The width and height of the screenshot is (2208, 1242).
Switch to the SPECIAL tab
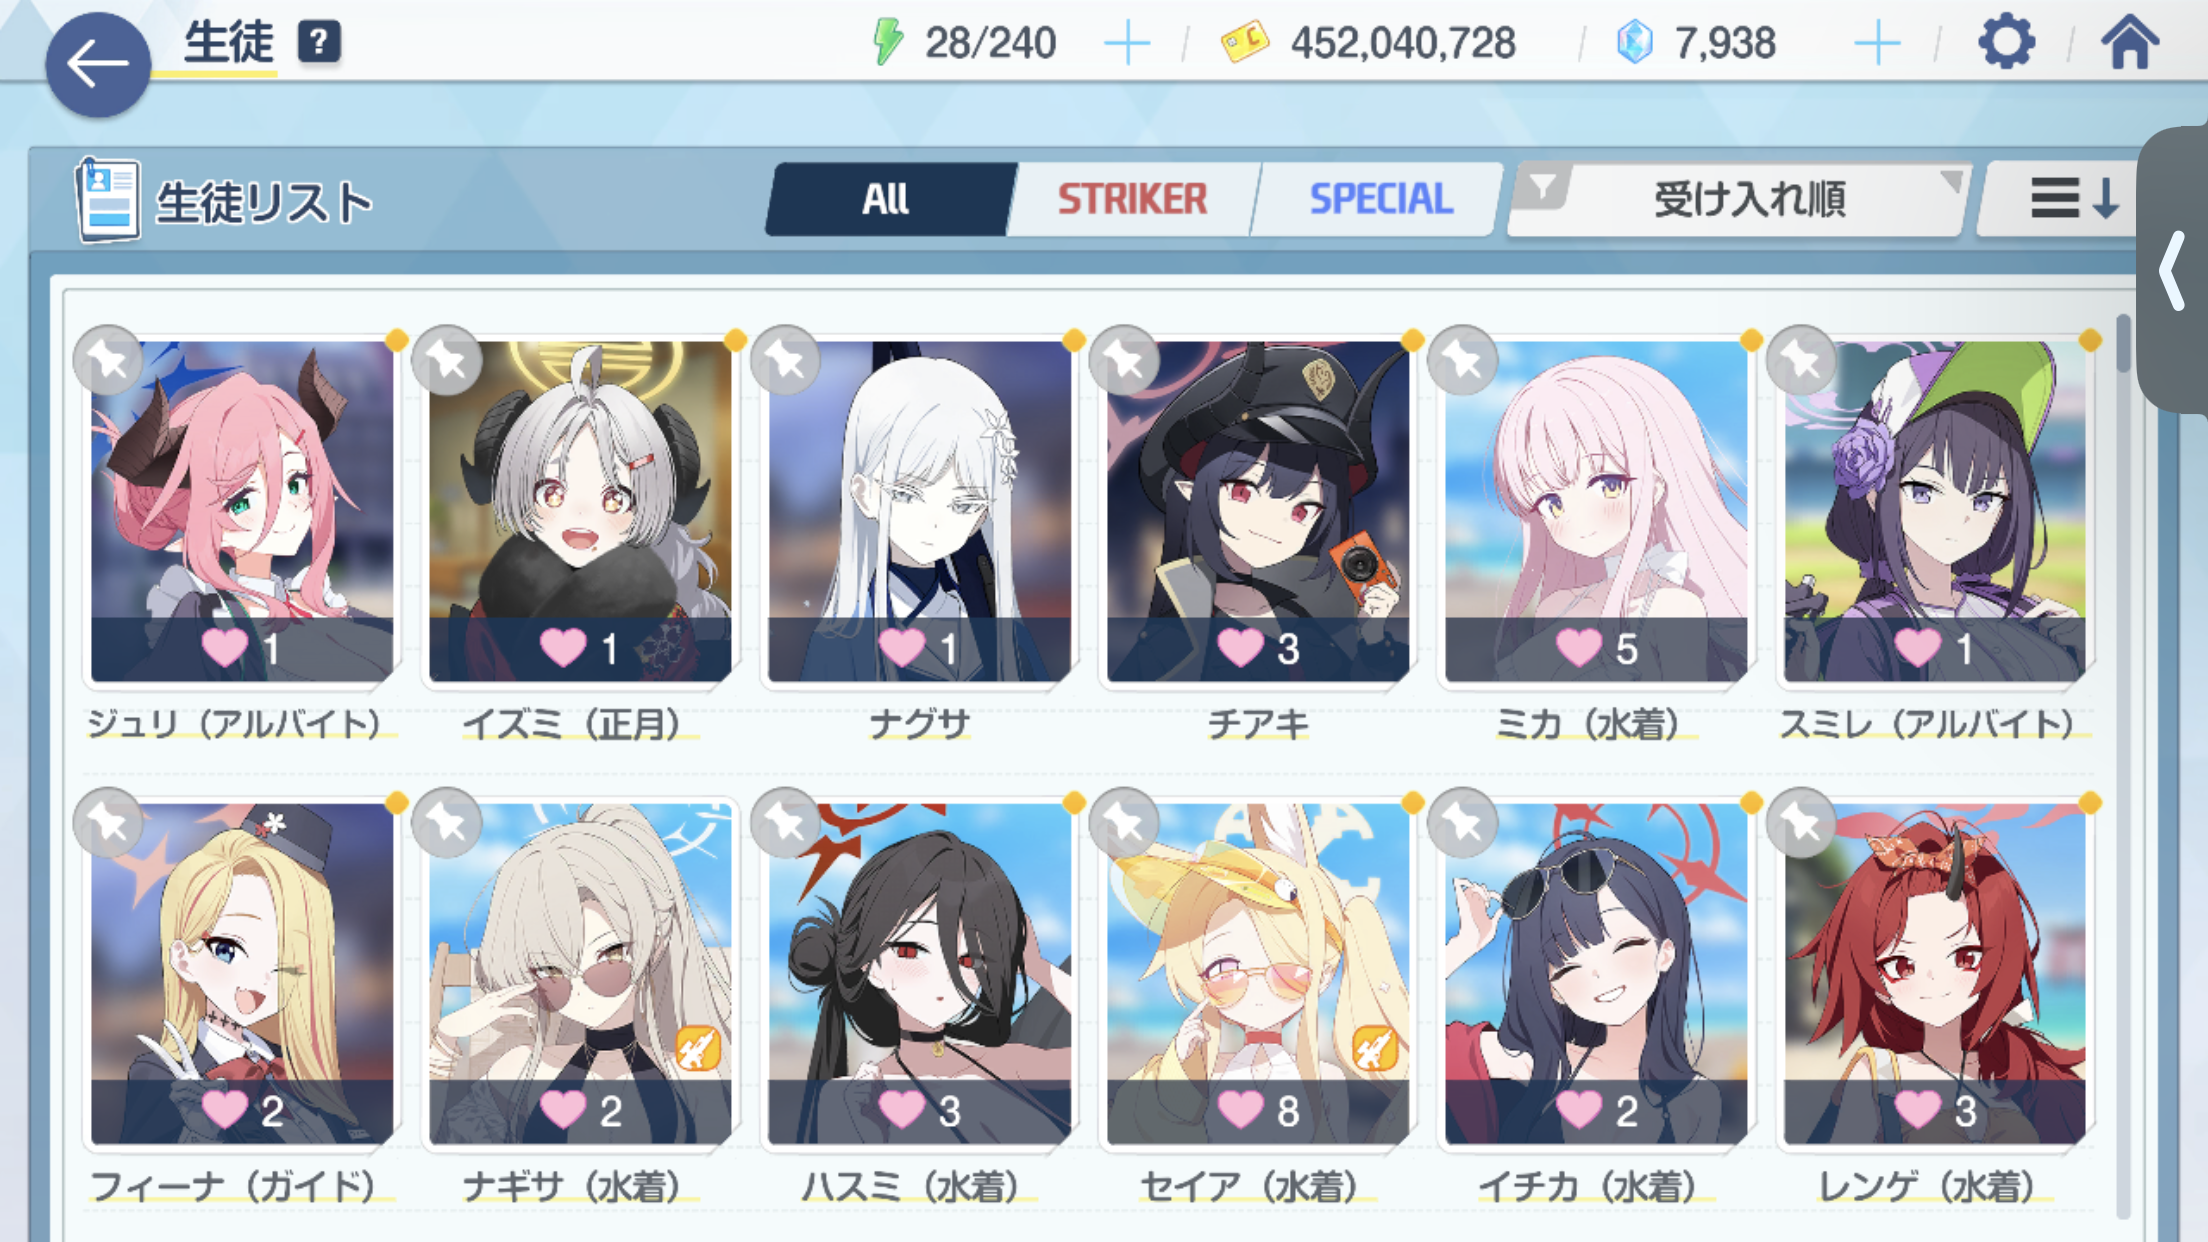coord(1380,199)
